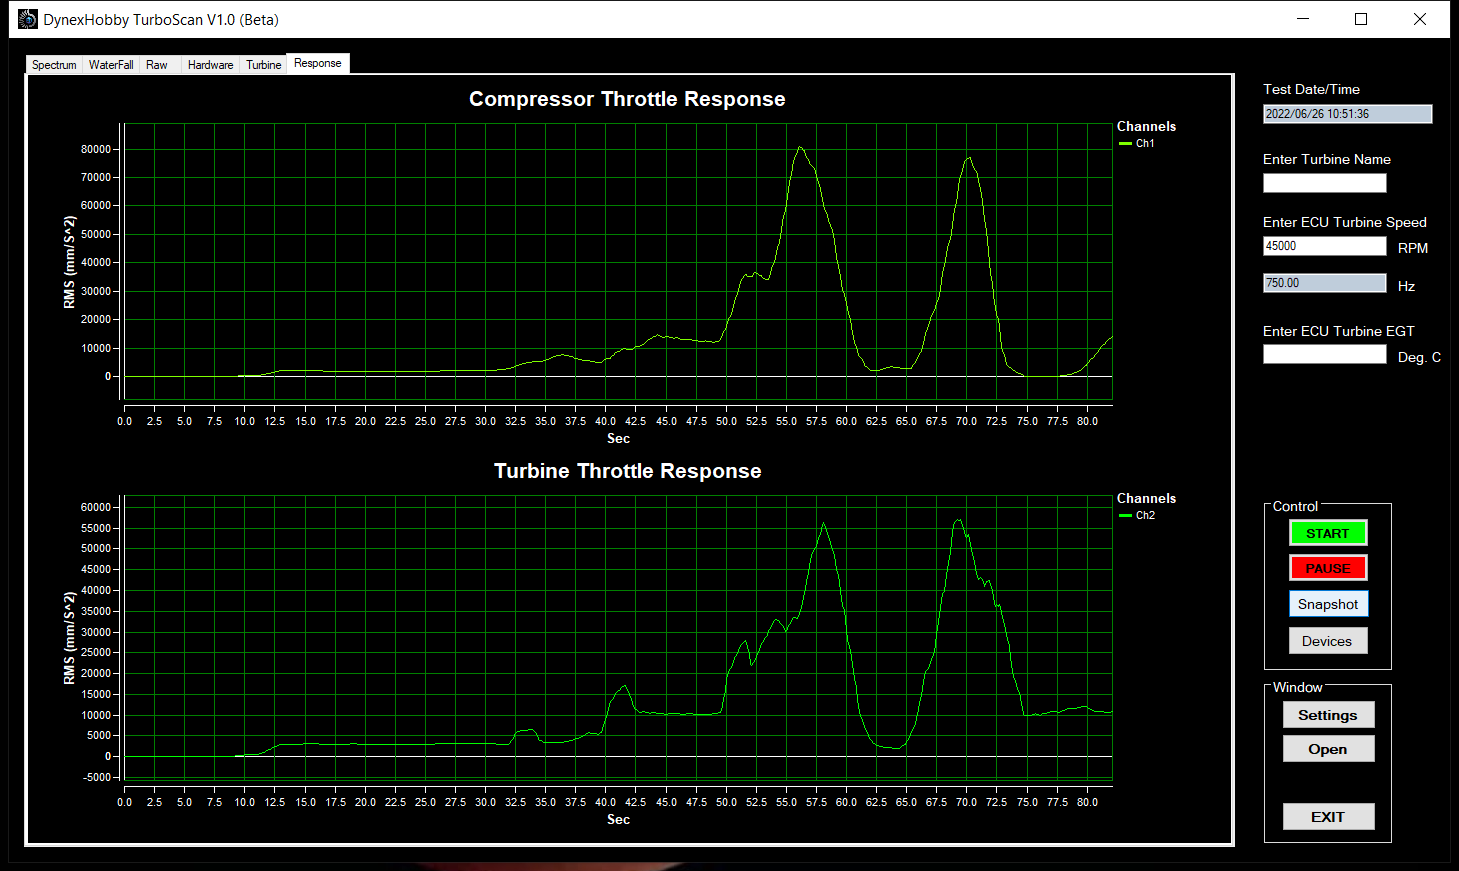Click the DynexHobby TurboScan app icon

[x=28, y=19]
